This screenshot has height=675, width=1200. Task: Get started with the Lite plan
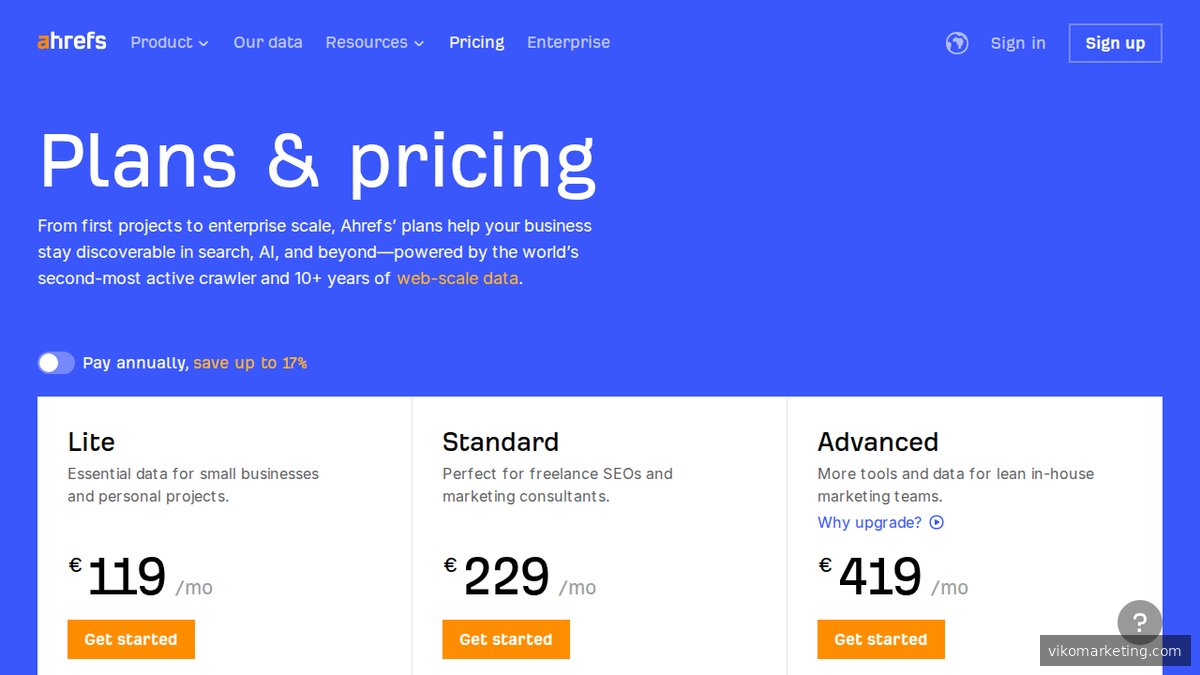[x=131, y=639]
